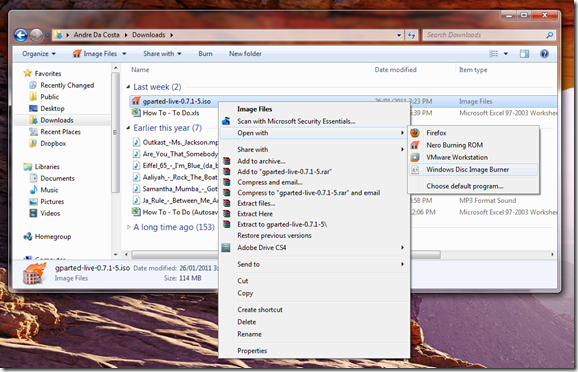Click Adobe Drive CS4 icon

click(226, 248)
